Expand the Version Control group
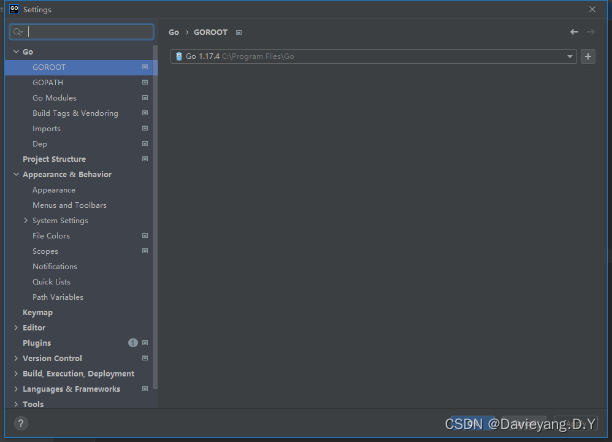The image size is (612, 442). [16, 358]
